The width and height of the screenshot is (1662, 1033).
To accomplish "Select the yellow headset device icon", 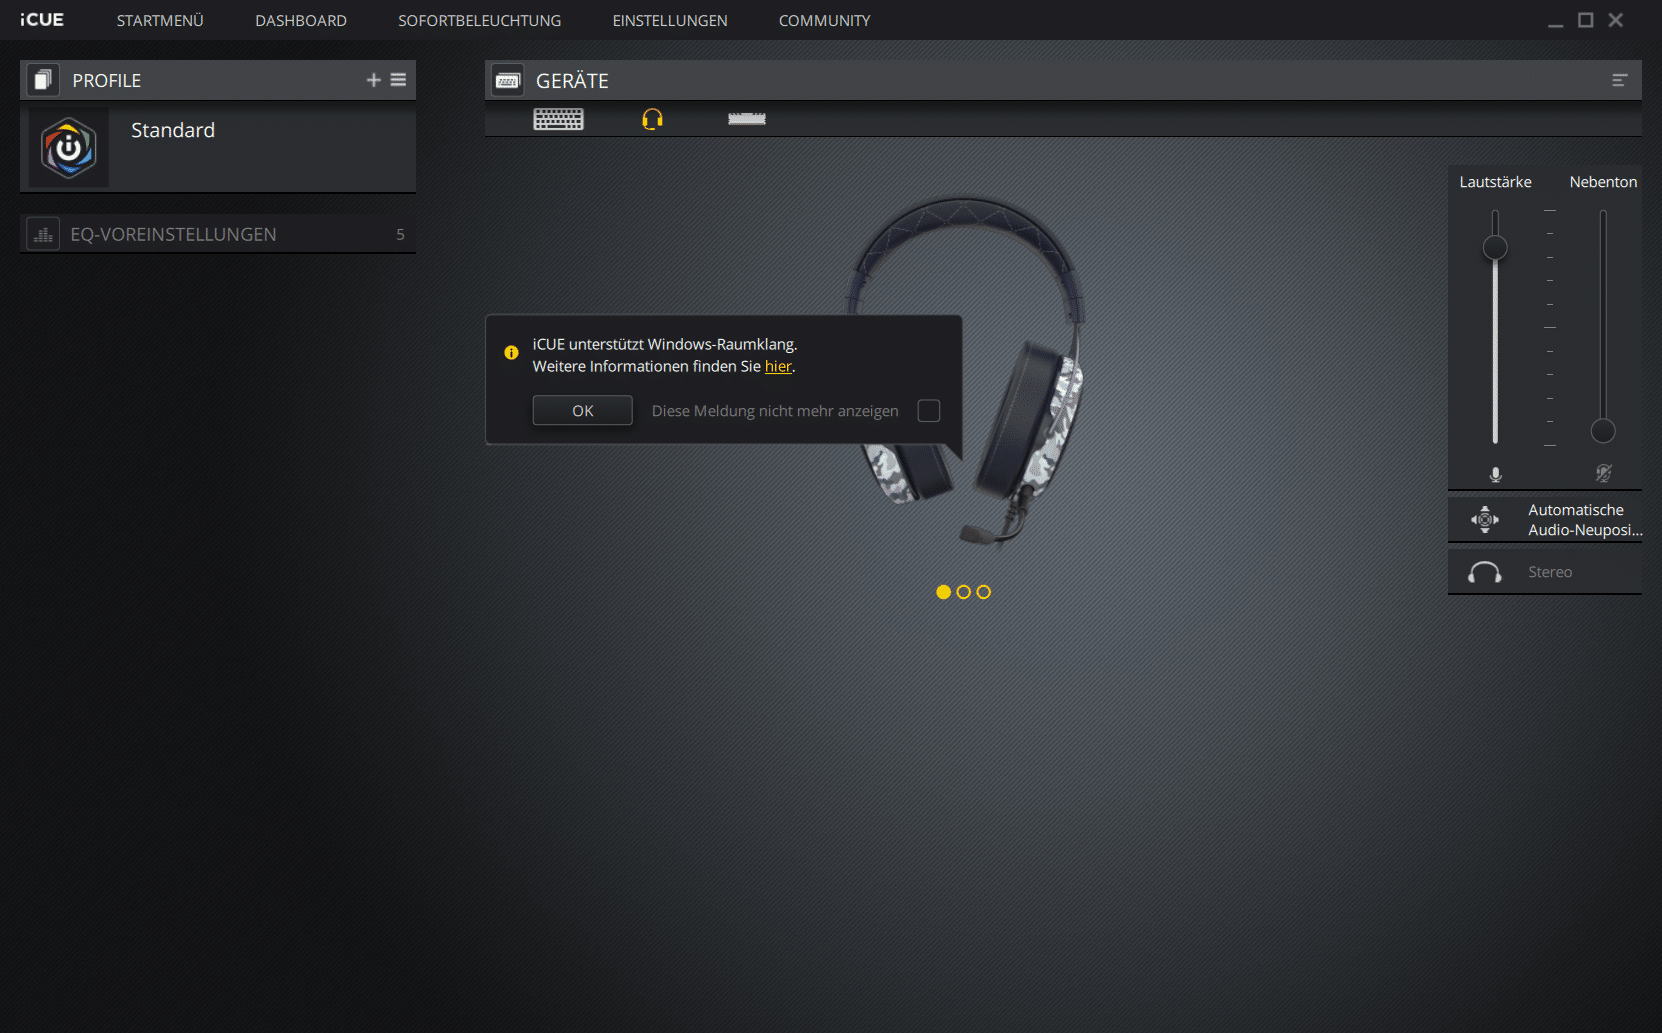I will click(652, 120).
